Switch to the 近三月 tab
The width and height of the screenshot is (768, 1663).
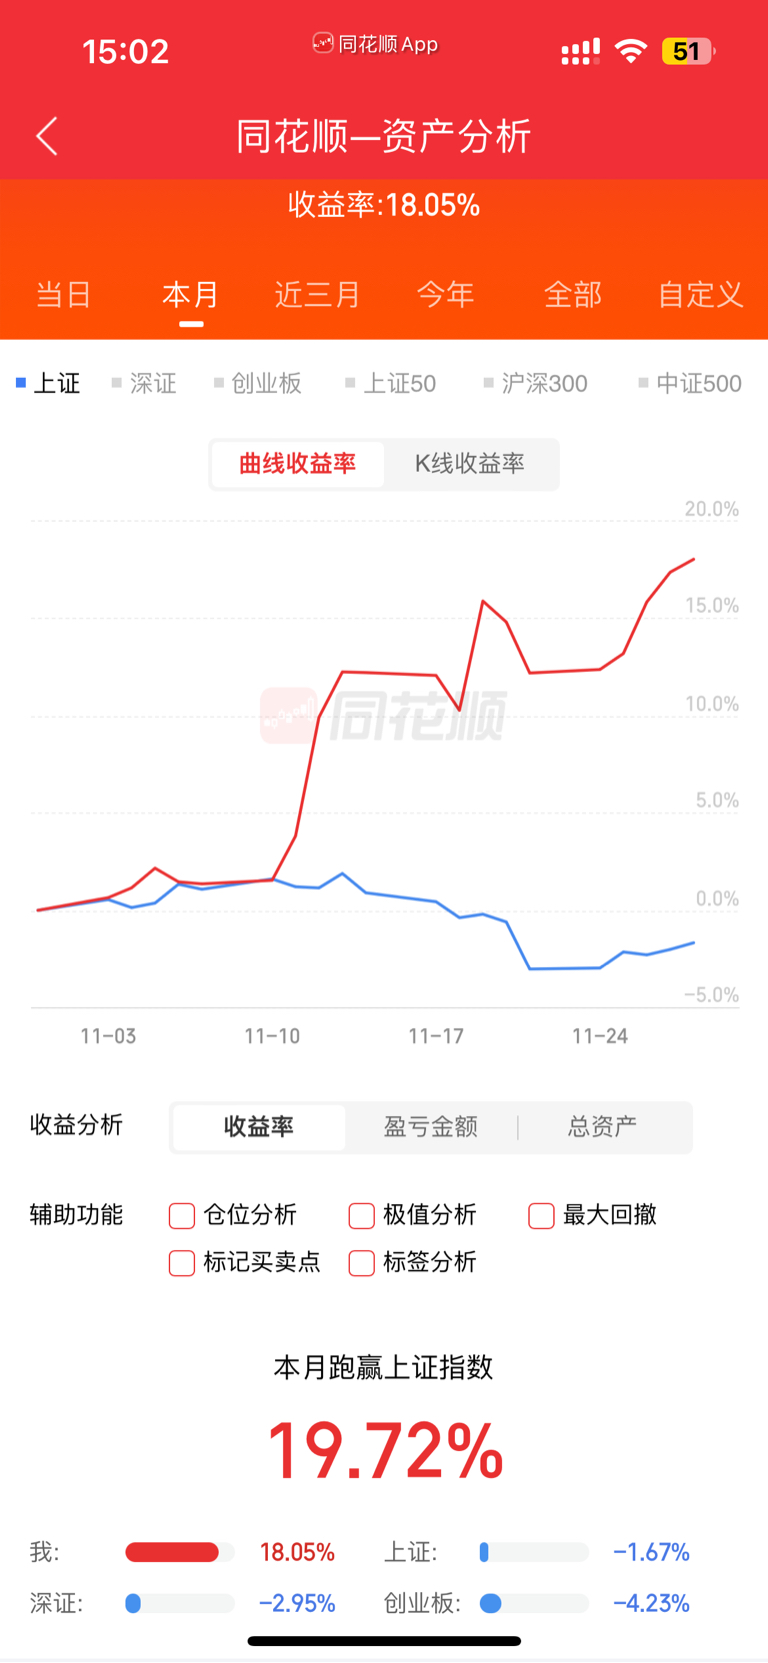[x=317, y=295]
